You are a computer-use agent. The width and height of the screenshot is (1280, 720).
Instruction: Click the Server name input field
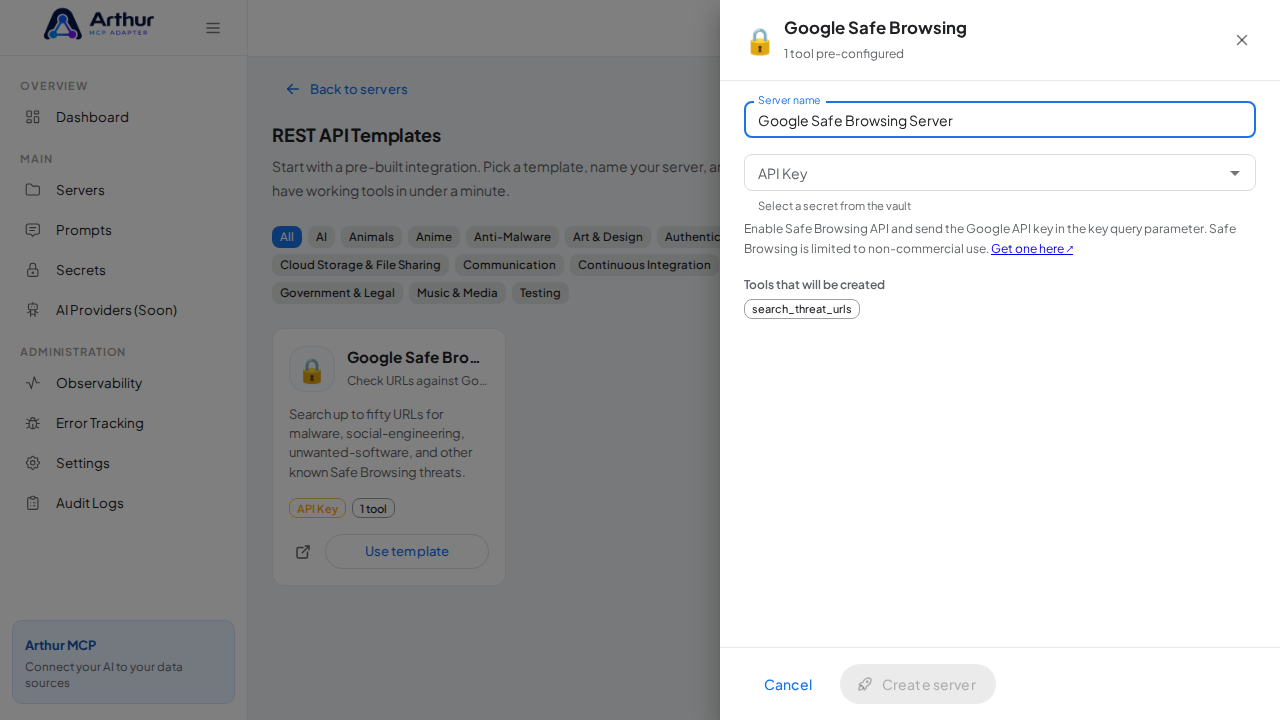(1000, 120)
